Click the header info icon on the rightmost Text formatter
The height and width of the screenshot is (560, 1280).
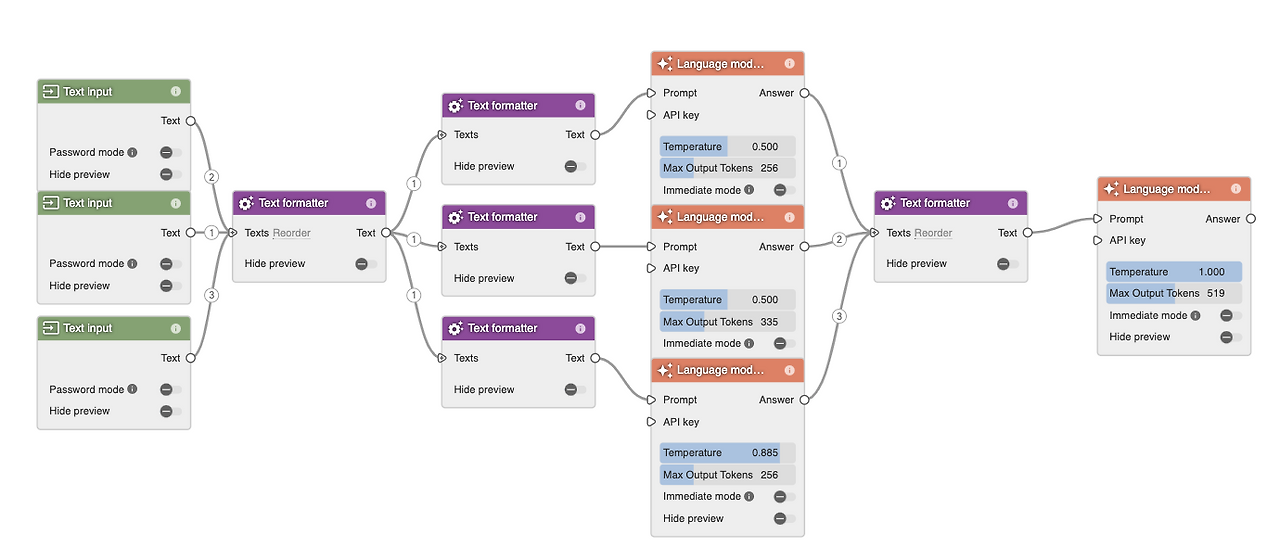(1013, 203)
